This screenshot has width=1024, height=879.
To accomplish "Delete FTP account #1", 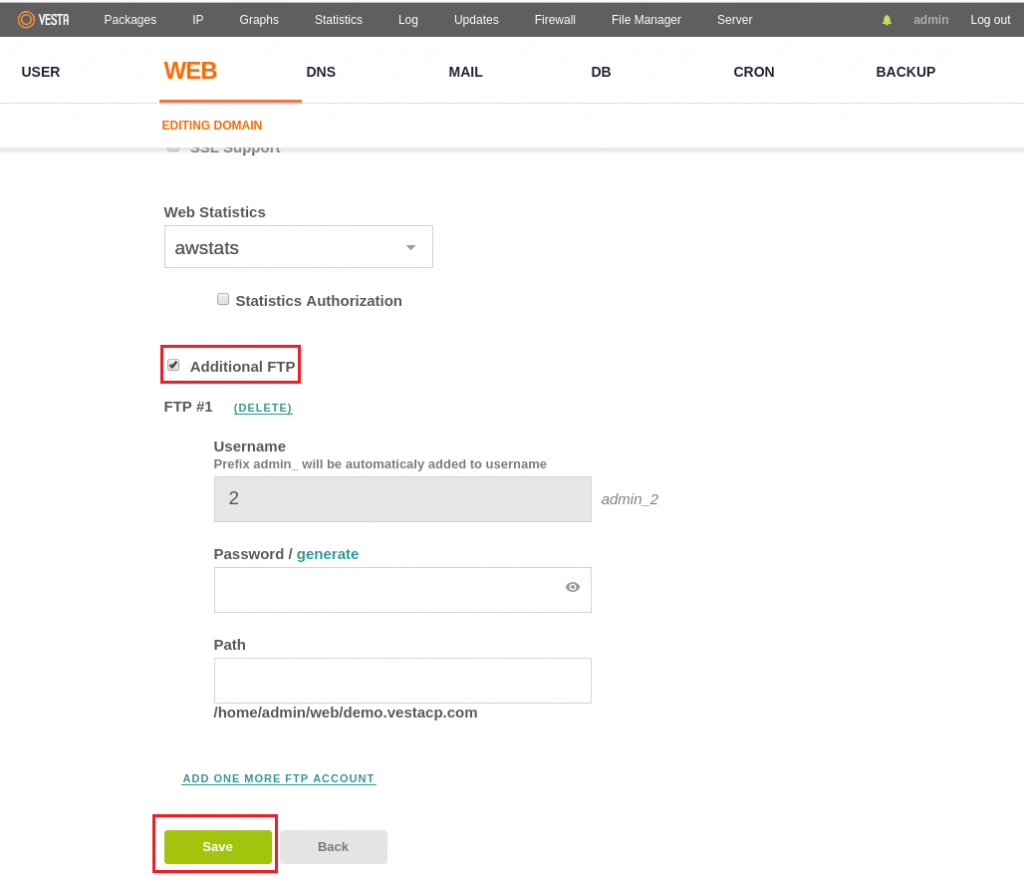I will tap(262, 407).
